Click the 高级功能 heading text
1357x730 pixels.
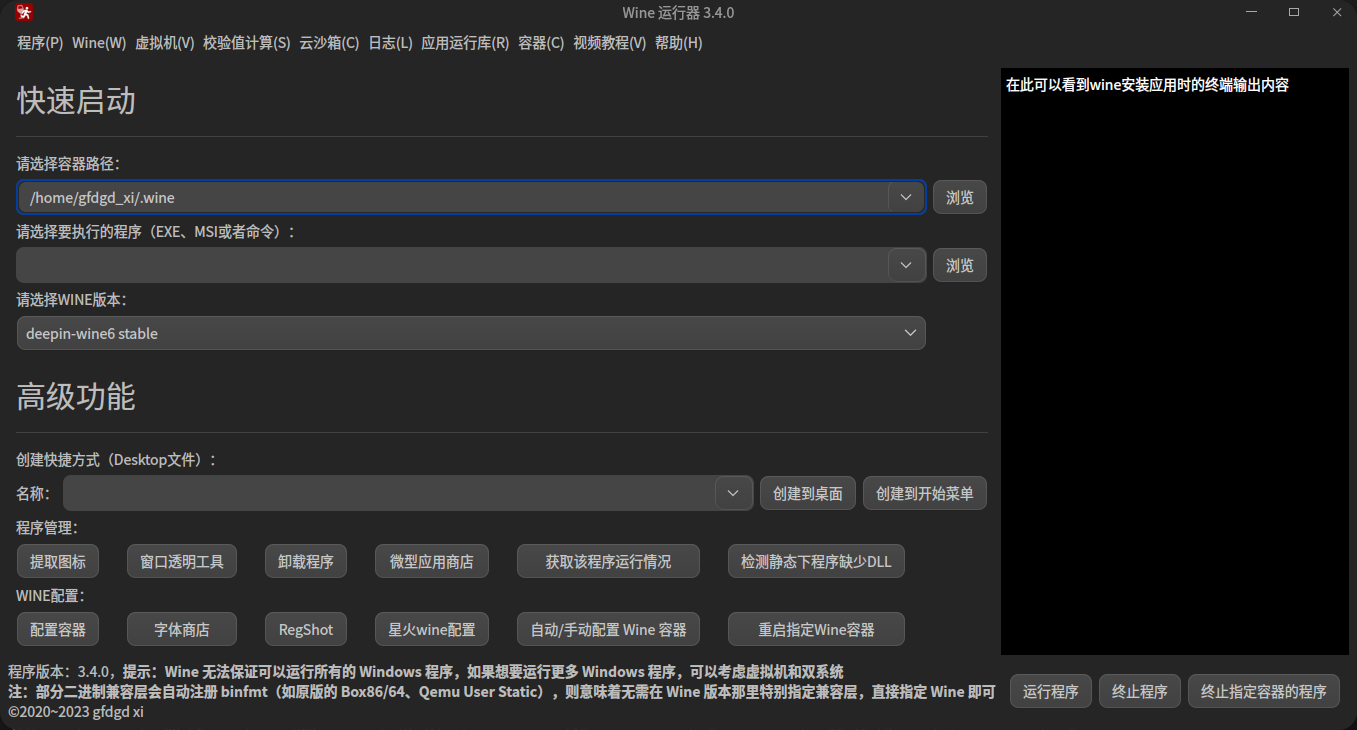click(x=76, y=397)
